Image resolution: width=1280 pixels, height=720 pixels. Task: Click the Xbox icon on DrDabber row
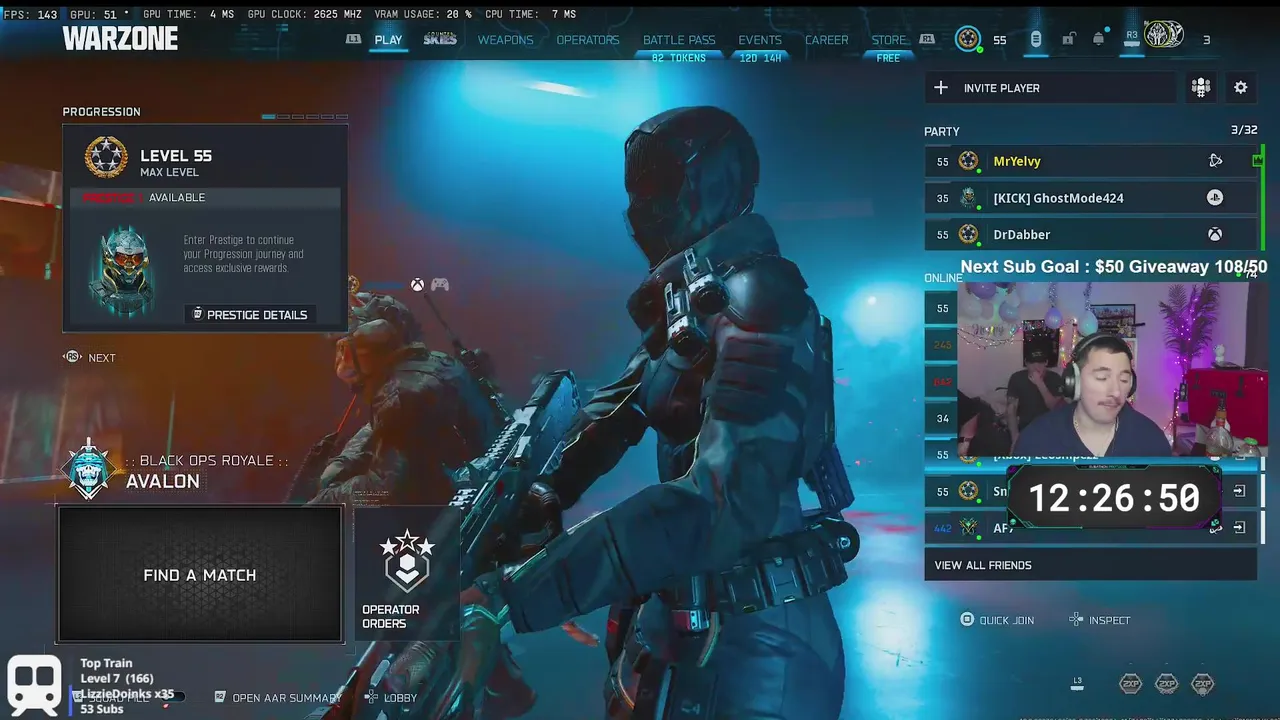tap(1215, 235)
